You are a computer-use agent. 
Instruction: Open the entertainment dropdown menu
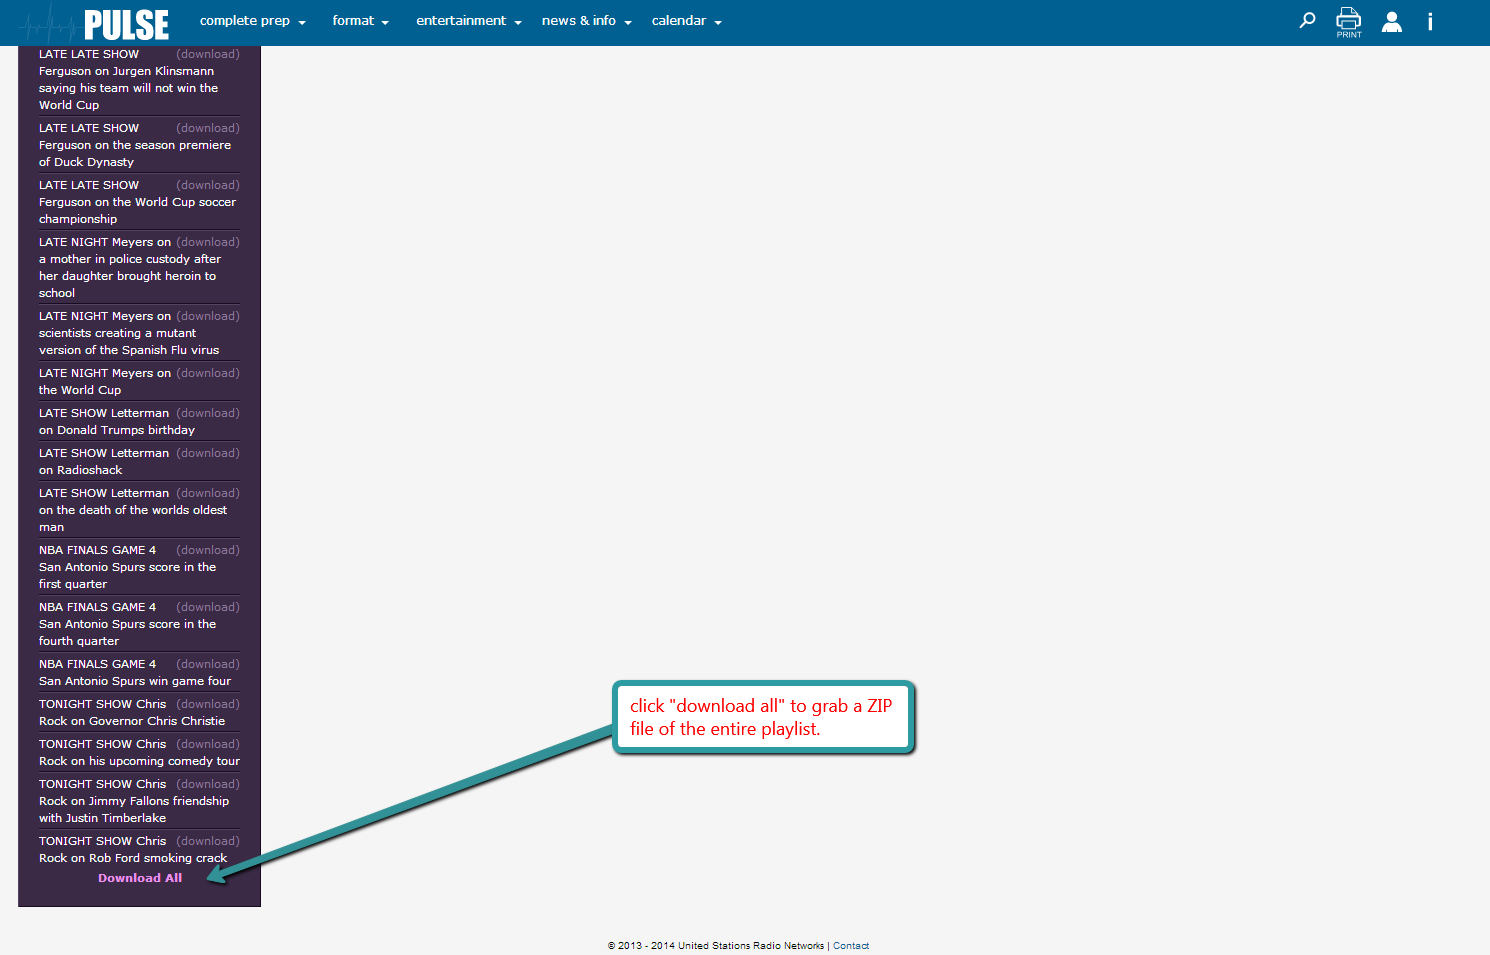pos(469,20)
